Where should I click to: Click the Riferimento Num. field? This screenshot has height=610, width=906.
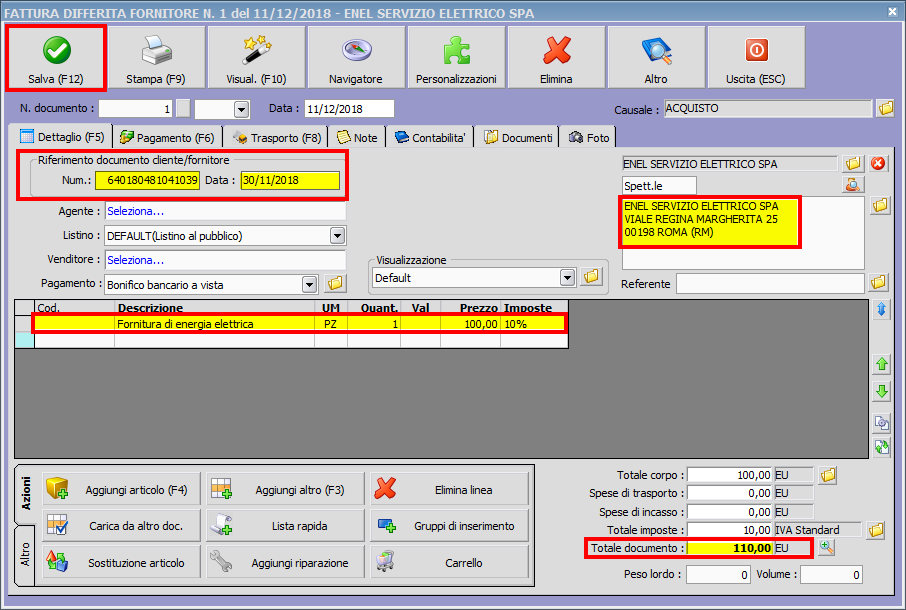pyautogui.click(x=148, y=180)
